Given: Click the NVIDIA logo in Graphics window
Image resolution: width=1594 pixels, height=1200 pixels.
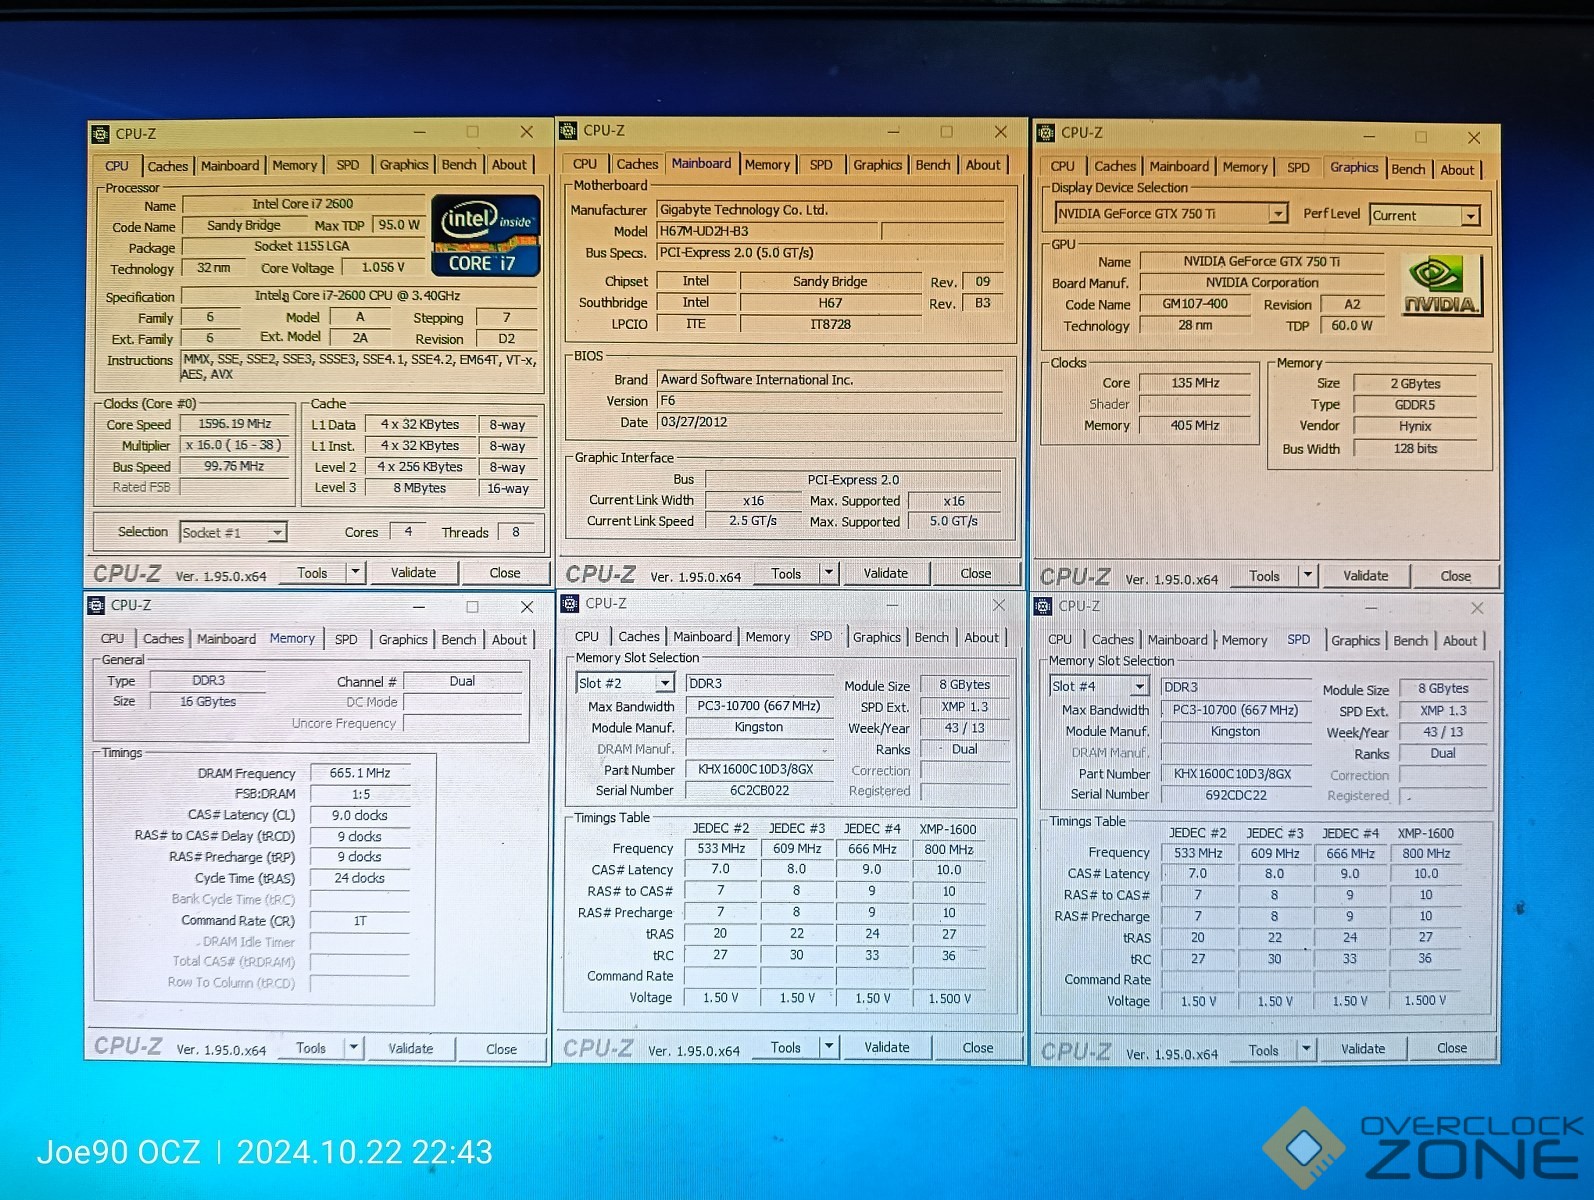Looking at the screenshot, I should (1440, 286).
